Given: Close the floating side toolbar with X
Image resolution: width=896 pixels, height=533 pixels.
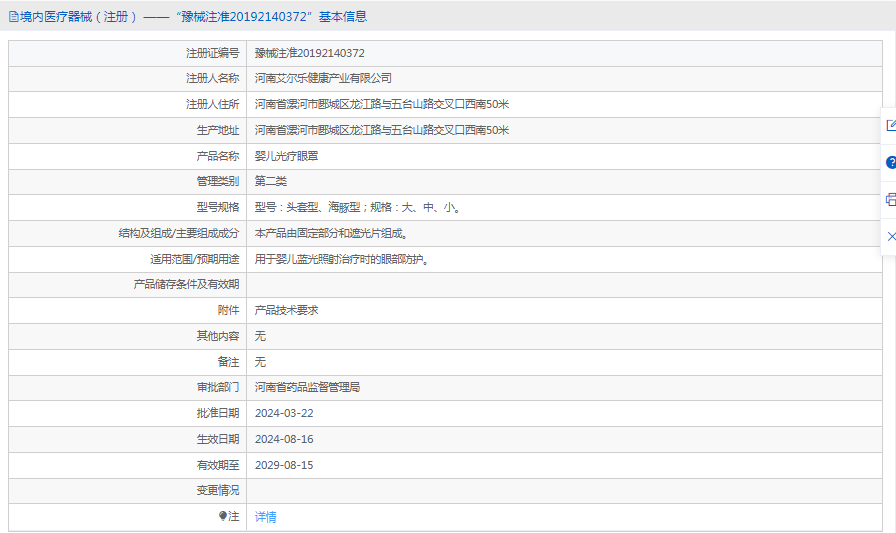Looking at the screenshot, I should click(x=890, y=236).
